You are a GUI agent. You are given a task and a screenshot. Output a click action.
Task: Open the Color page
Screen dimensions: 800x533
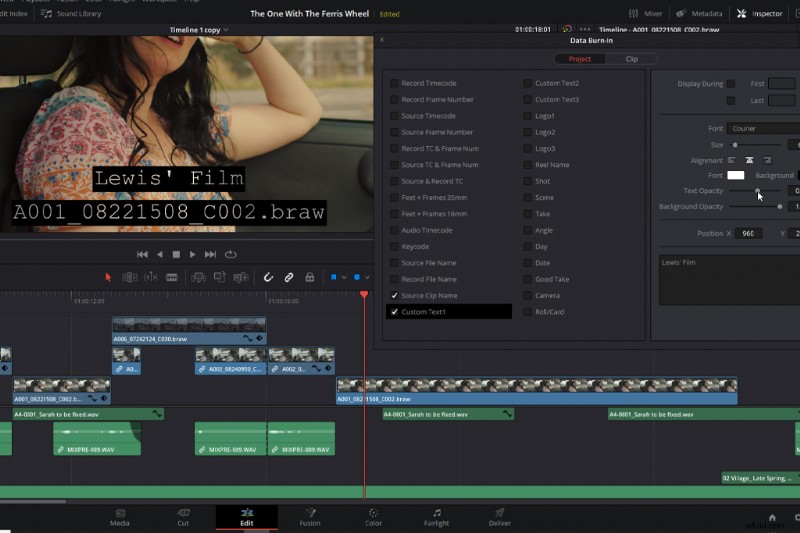click(x=373, y=517)
